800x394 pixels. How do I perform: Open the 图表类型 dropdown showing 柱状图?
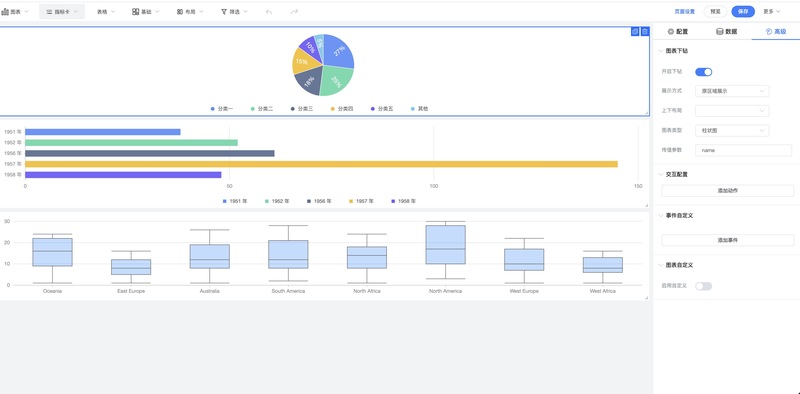pyautogui.click(x=732, y=131)
